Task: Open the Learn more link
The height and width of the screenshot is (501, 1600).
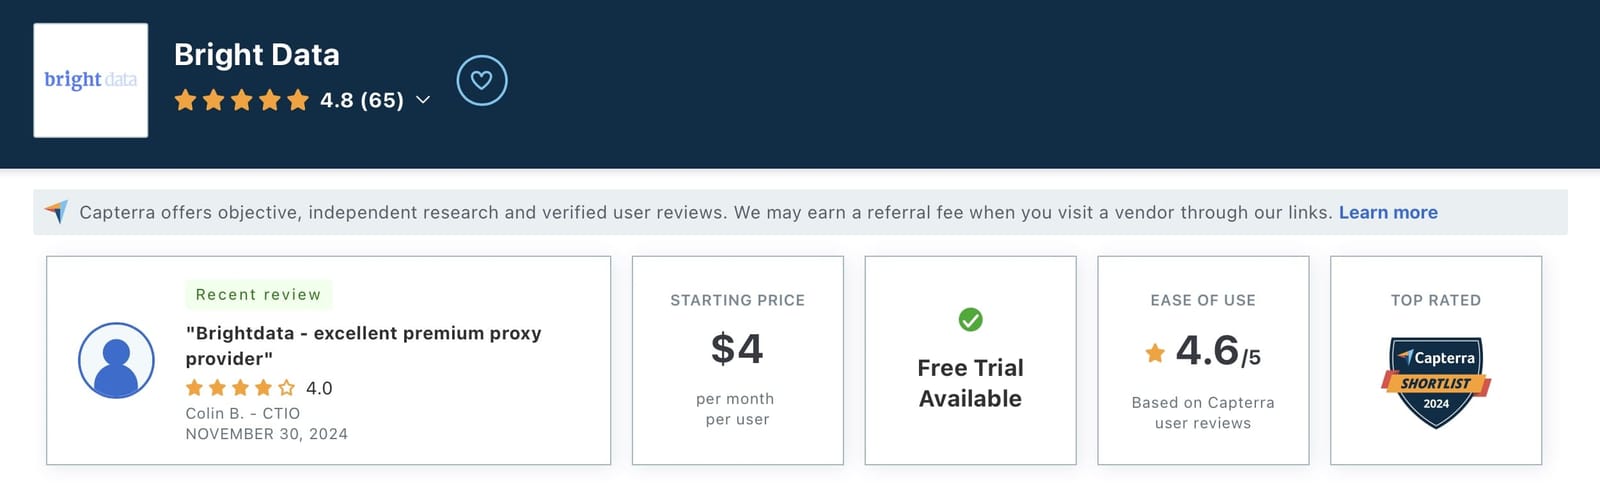Action: pyautogui.click(x=1388, y=212)
